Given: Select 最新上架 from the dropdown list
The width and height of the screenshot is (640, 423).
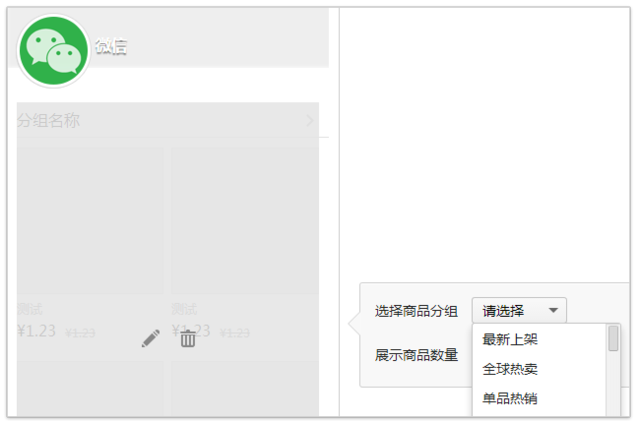Looking at the screenshot, I should coord(510,339).
